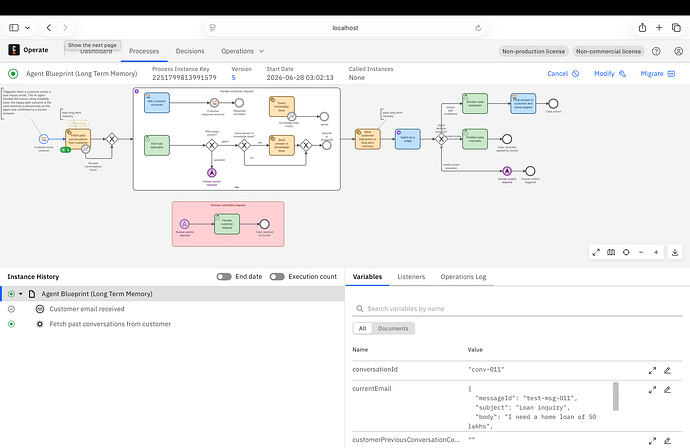Zoom out diagram with minus icon
This screenshot has width=690, height=448.
coord(641,252)
